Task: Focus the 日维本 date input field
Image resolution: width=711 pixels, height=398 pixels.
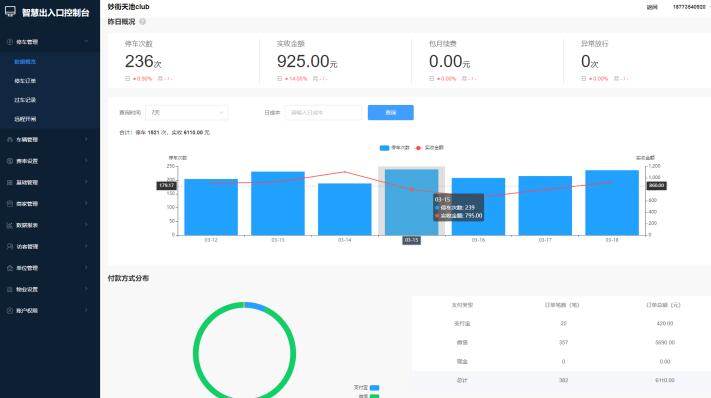Action: tap(323, 112)
